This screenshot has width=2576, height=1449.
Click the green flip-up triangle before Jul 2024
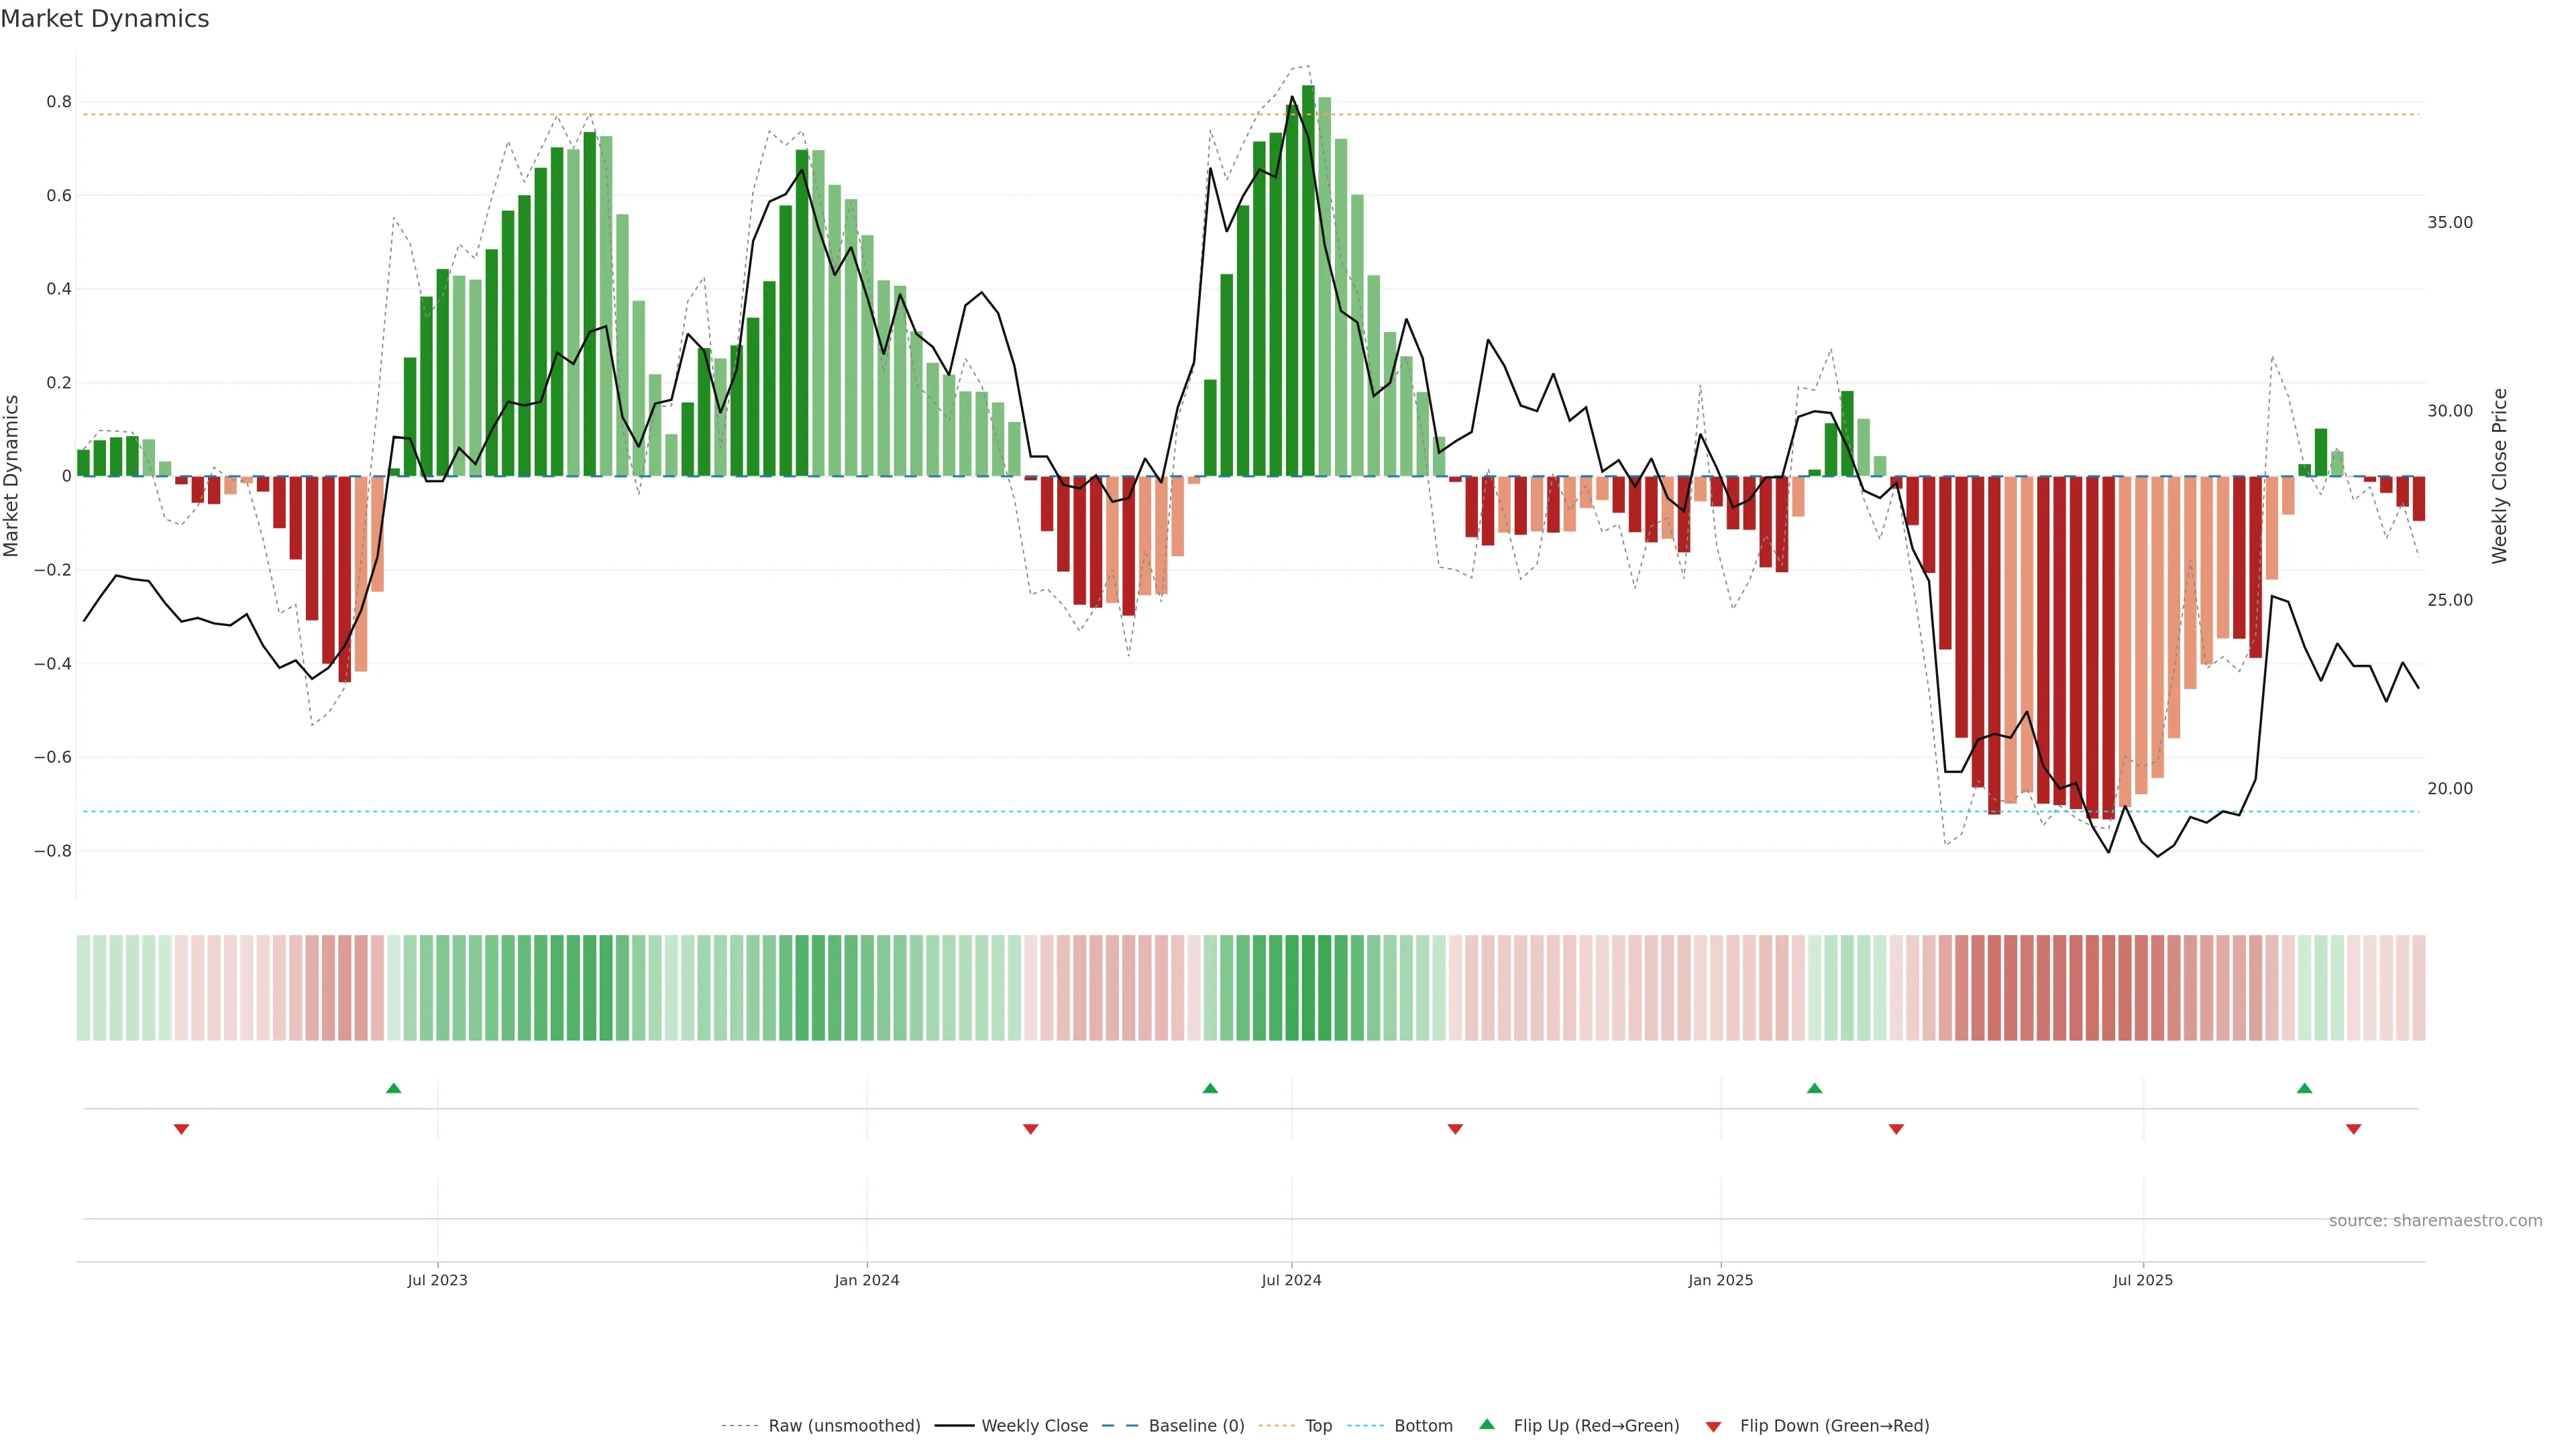[x=1210, y=1088]
